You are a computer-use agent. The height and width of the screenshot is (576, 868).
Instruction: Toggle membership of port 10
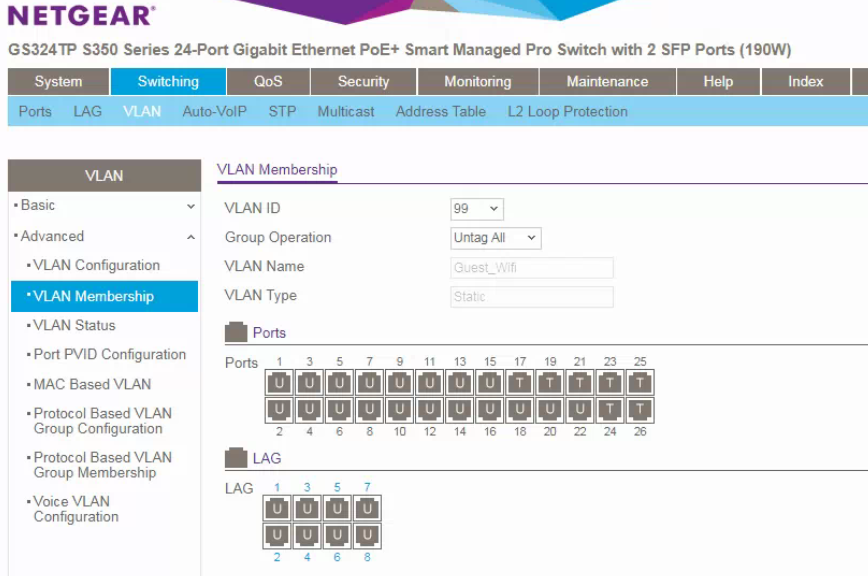399,409
